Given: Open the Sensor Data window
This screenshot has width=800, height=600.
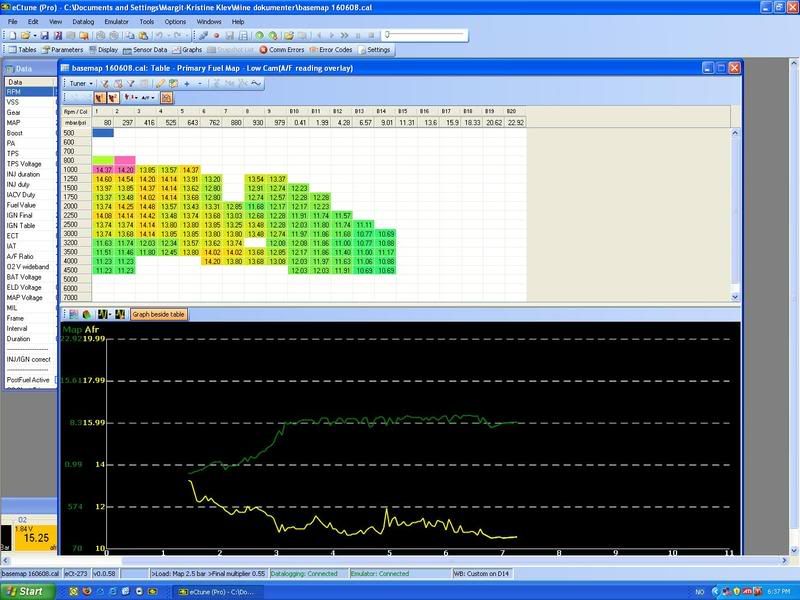Looking at the screenshot, I should [x=145, y=50].
